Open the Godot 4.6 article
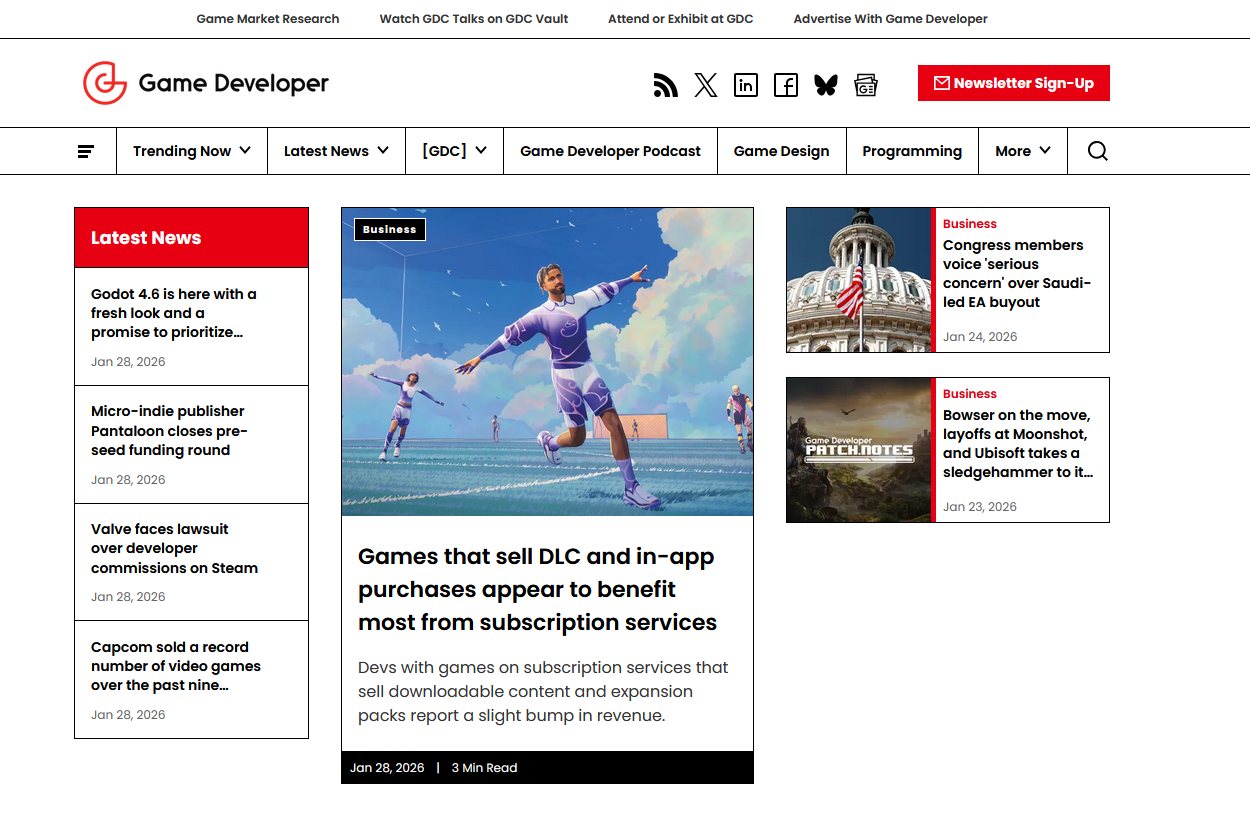Screen dimensions: 1250x822 pos(174,313)
